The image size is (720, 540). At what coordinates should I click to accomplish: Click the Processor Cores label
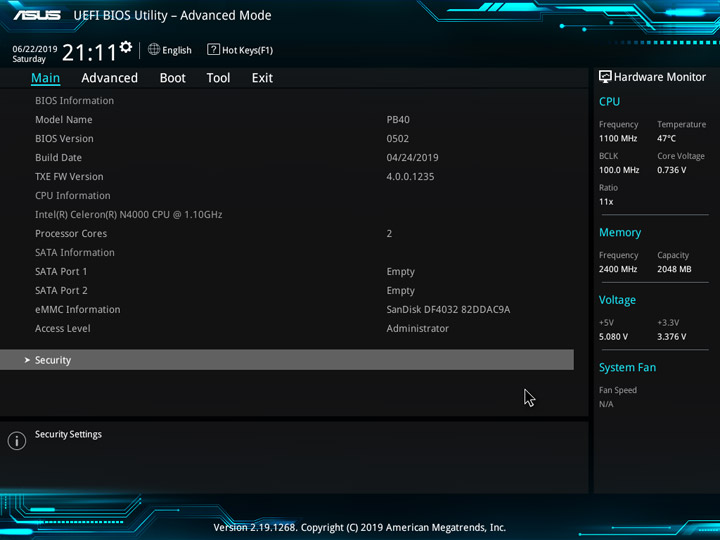point(71,233)
